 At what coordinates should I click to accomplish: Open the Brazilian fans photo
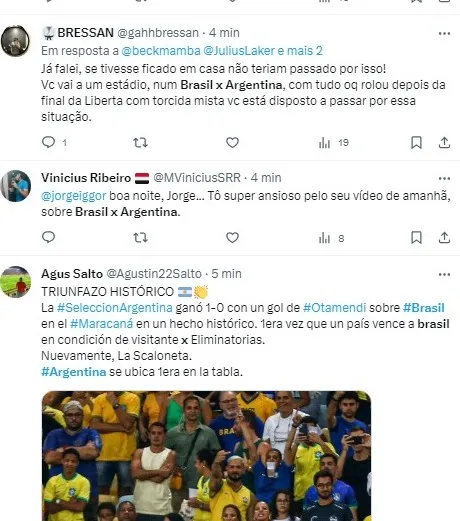pyautogui.click(x=206, y=456)
